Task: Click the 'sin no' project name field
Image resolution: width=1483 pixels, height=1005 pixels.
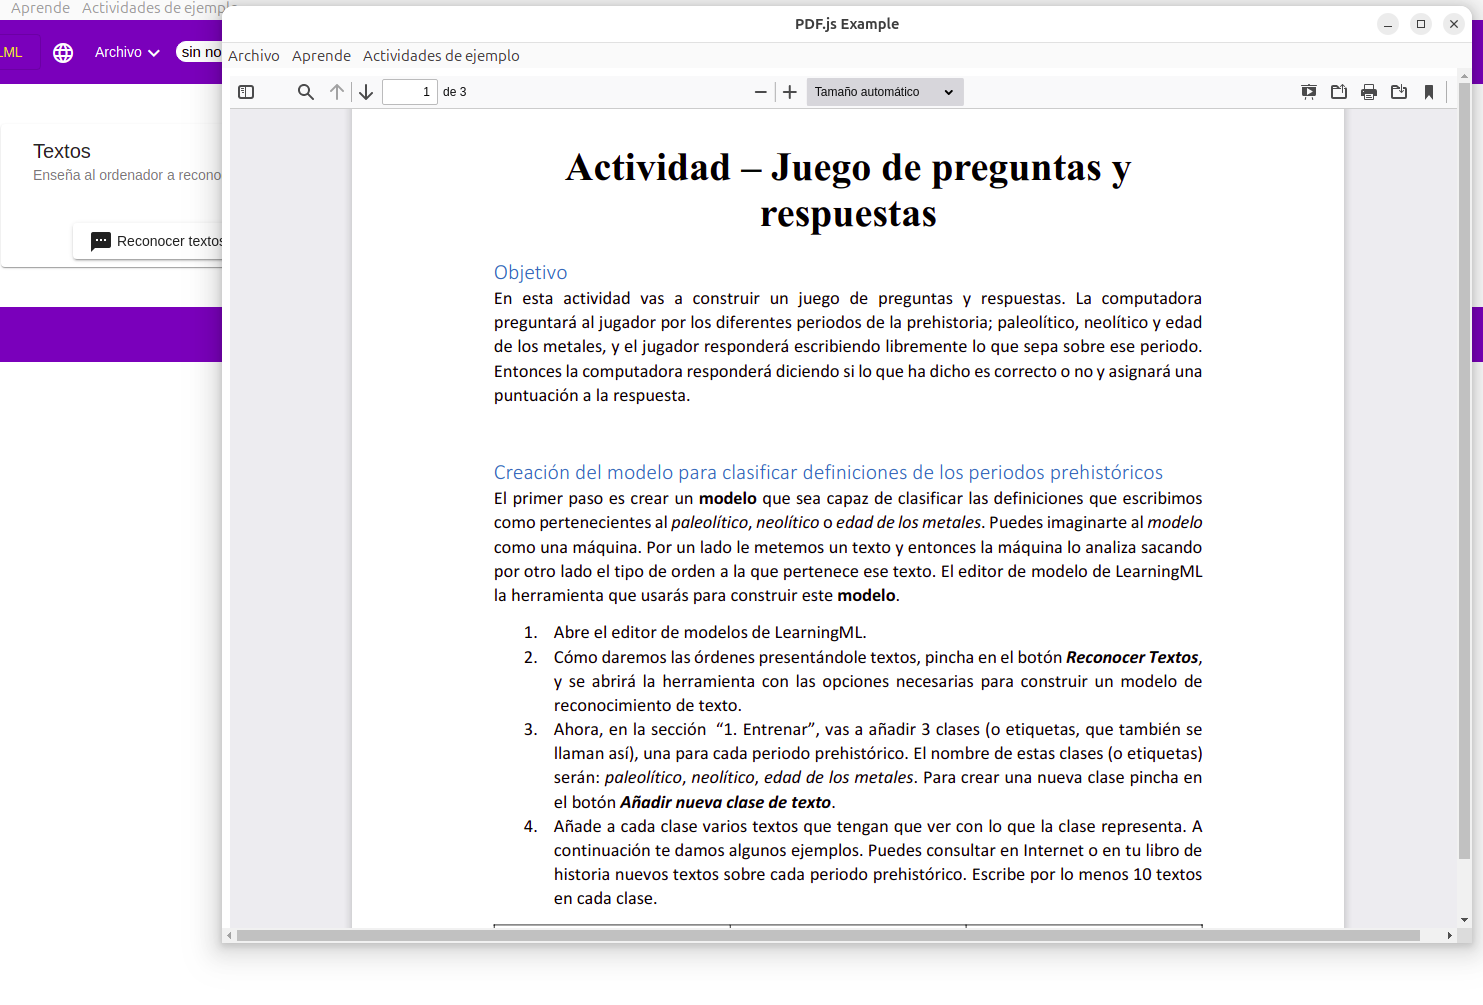Action: tap(199, 52)
